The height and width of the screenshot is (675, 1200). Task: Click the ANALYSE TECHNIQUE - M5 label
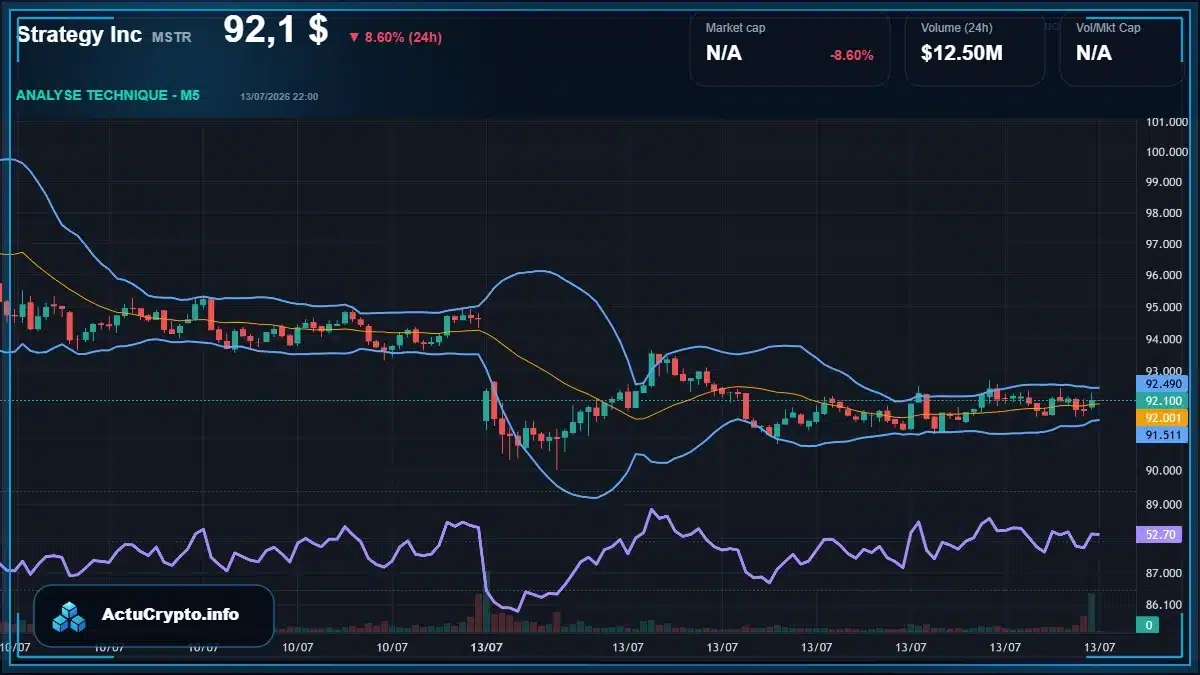tap(108, 95)
